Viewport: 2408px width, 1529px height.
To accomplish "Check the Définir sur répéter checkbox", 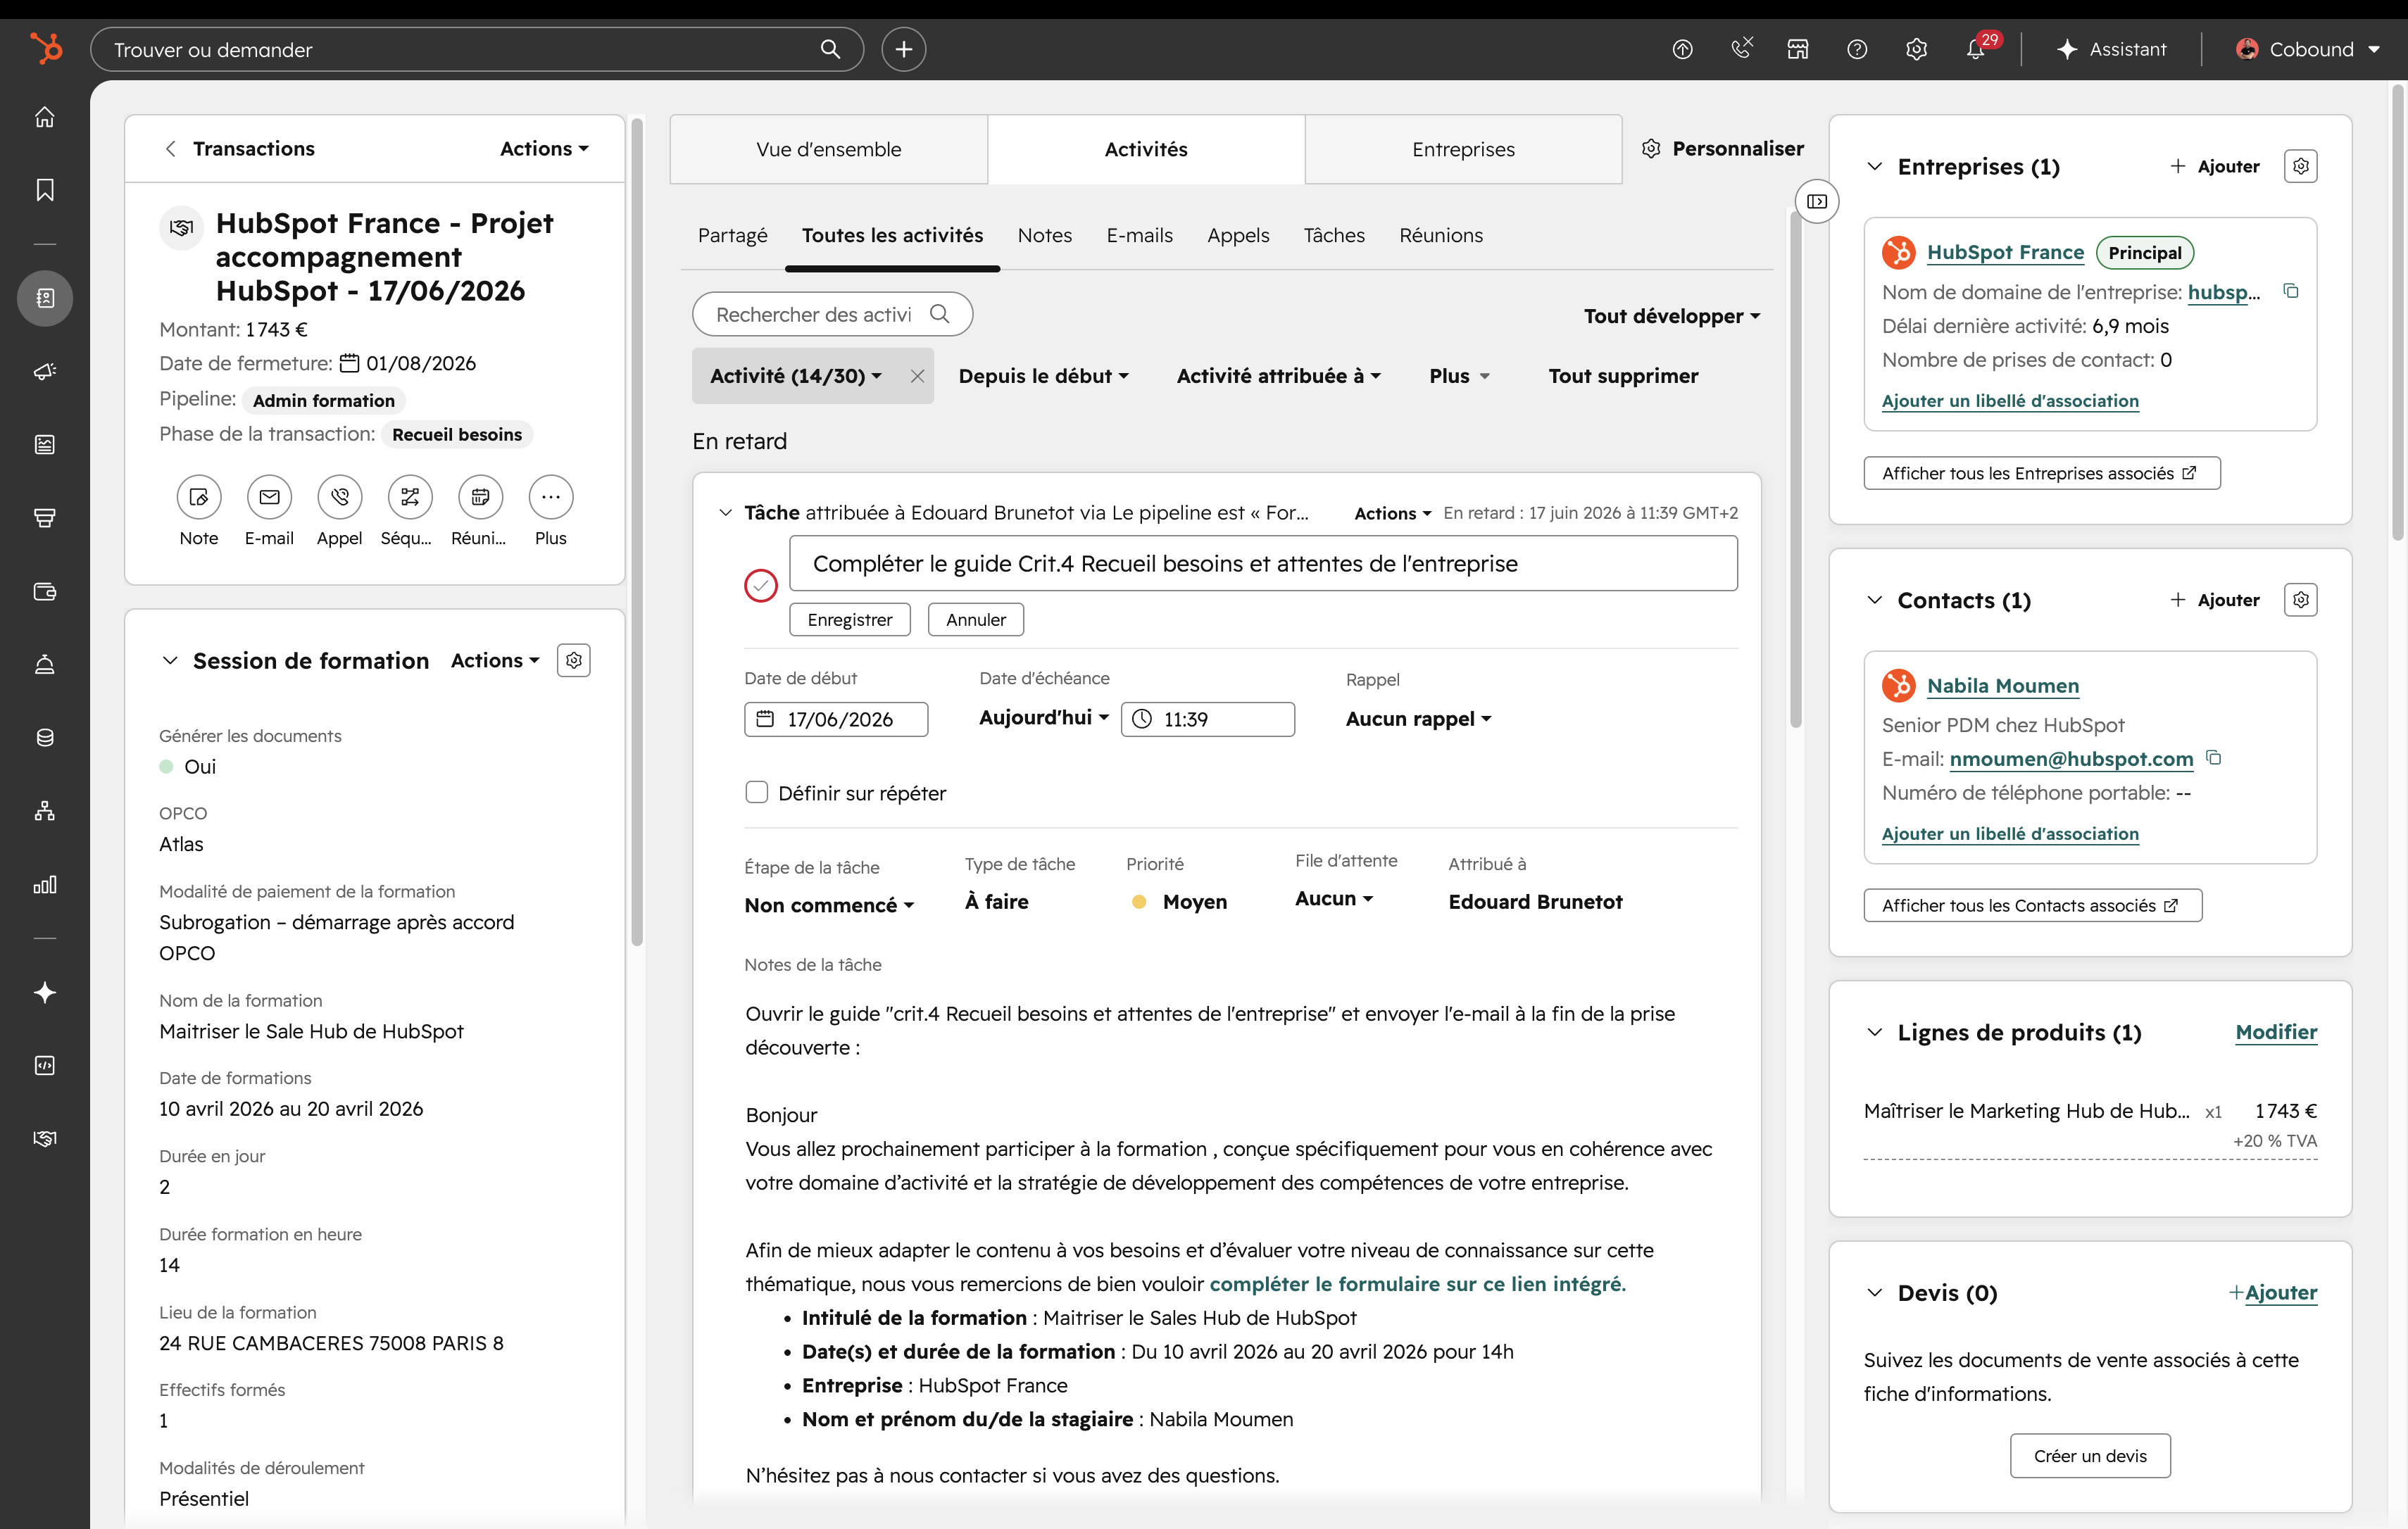I will [x=757, y=792].
